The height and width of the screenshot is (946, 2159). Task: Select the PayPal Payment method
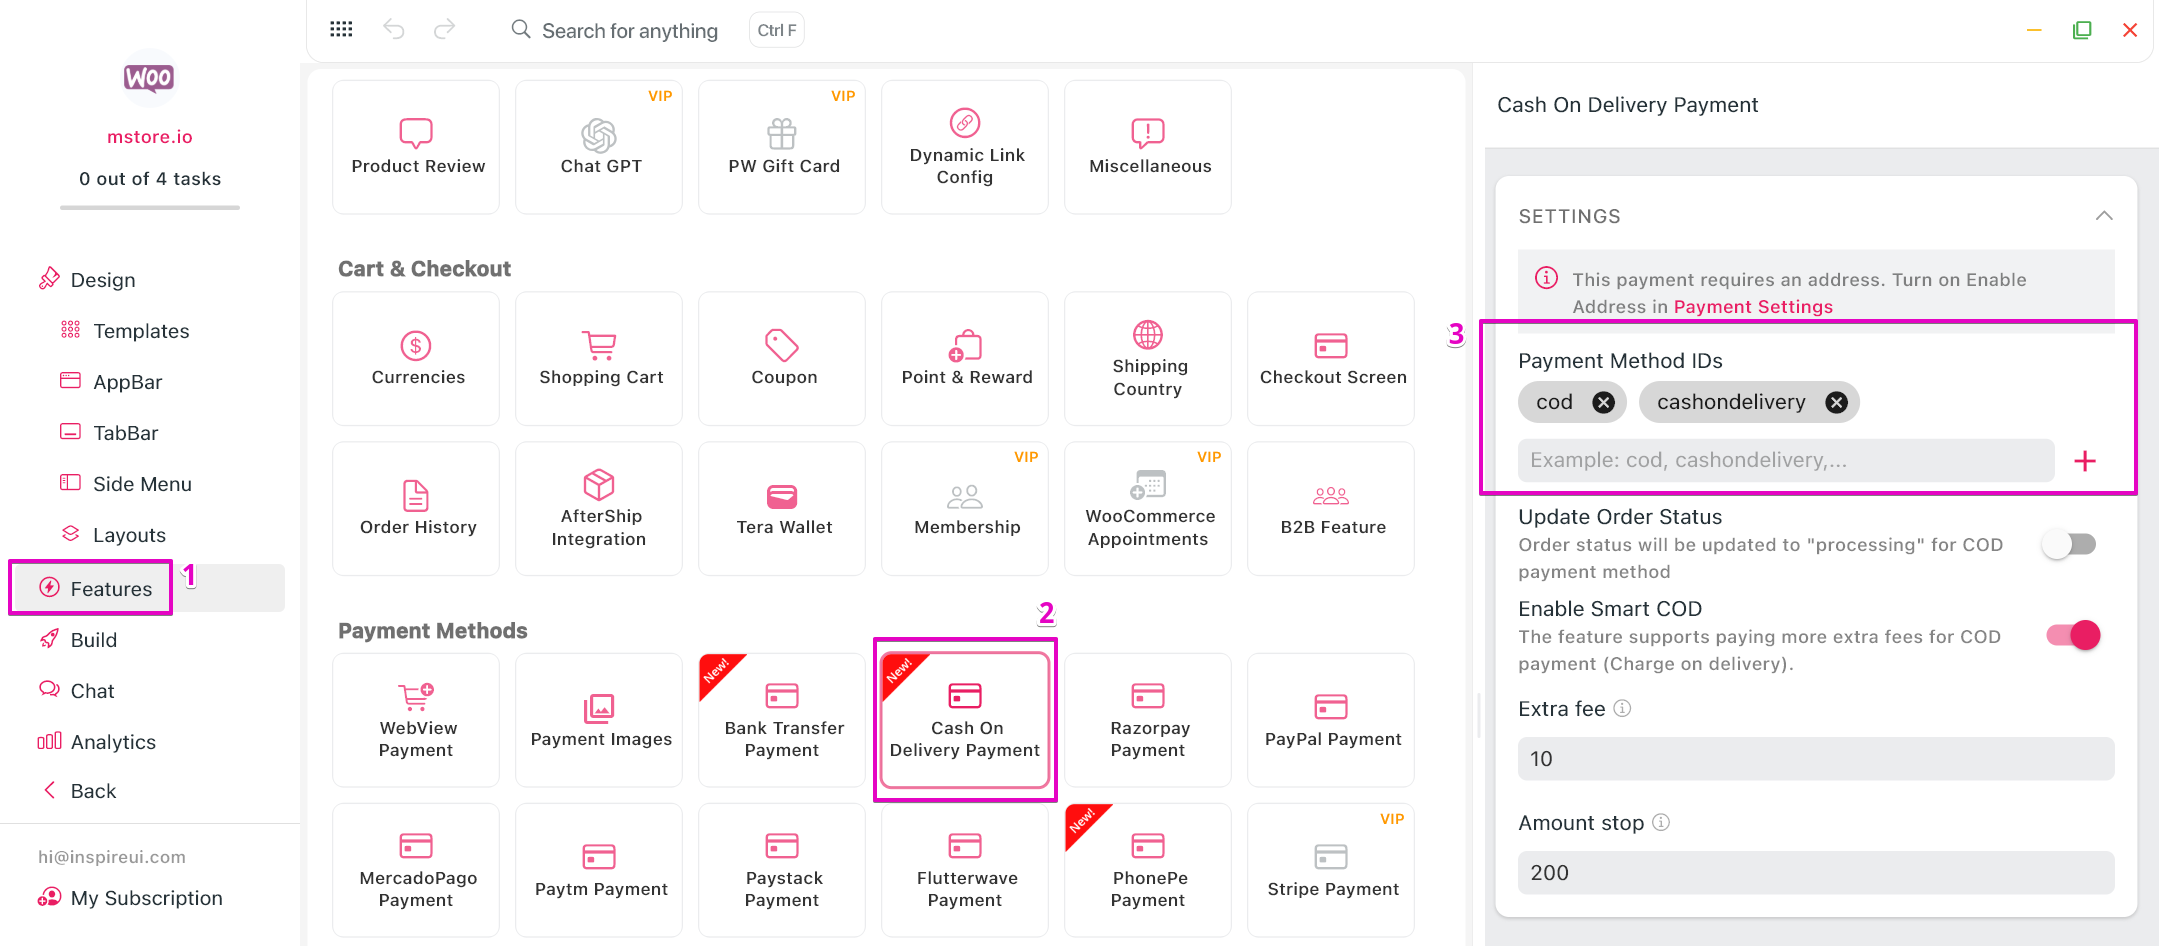[1331, 720]
